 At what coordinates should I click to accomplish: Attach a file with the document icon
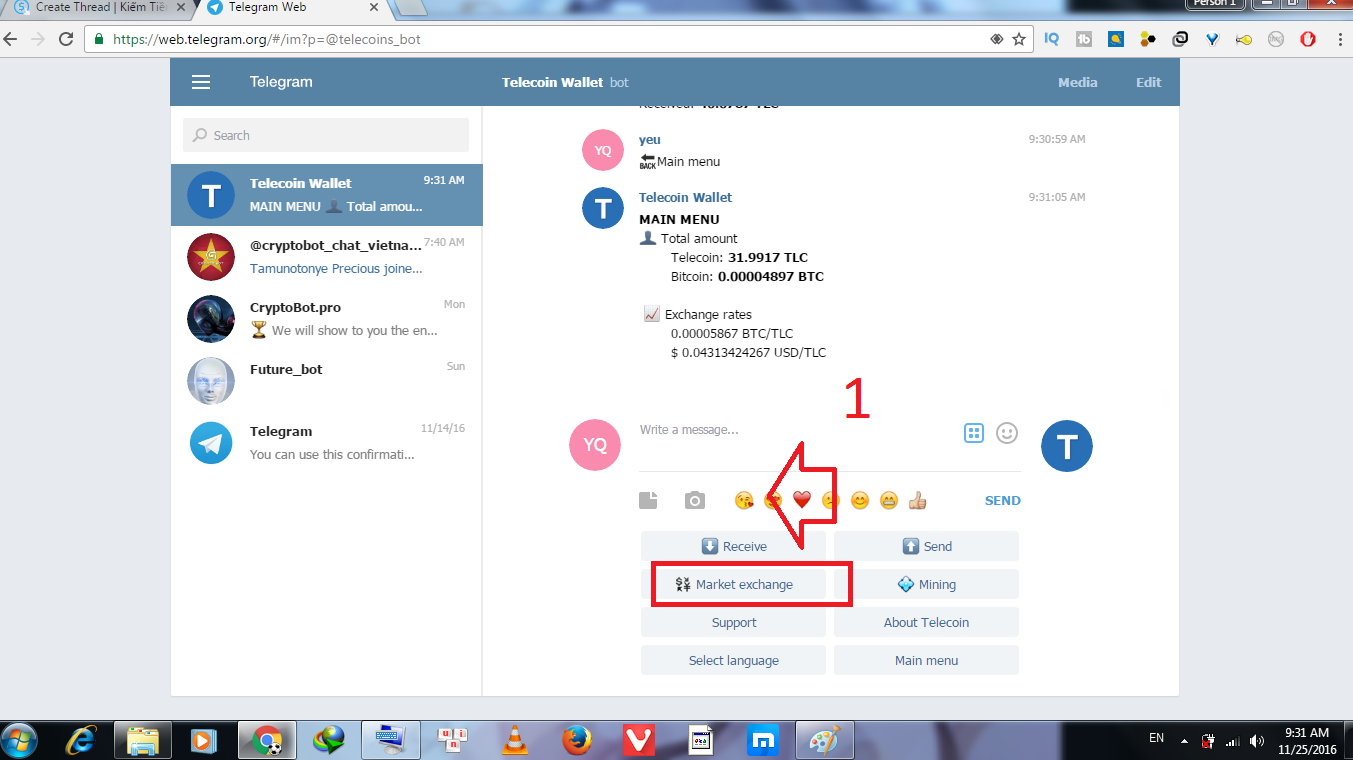pos(648,500)
